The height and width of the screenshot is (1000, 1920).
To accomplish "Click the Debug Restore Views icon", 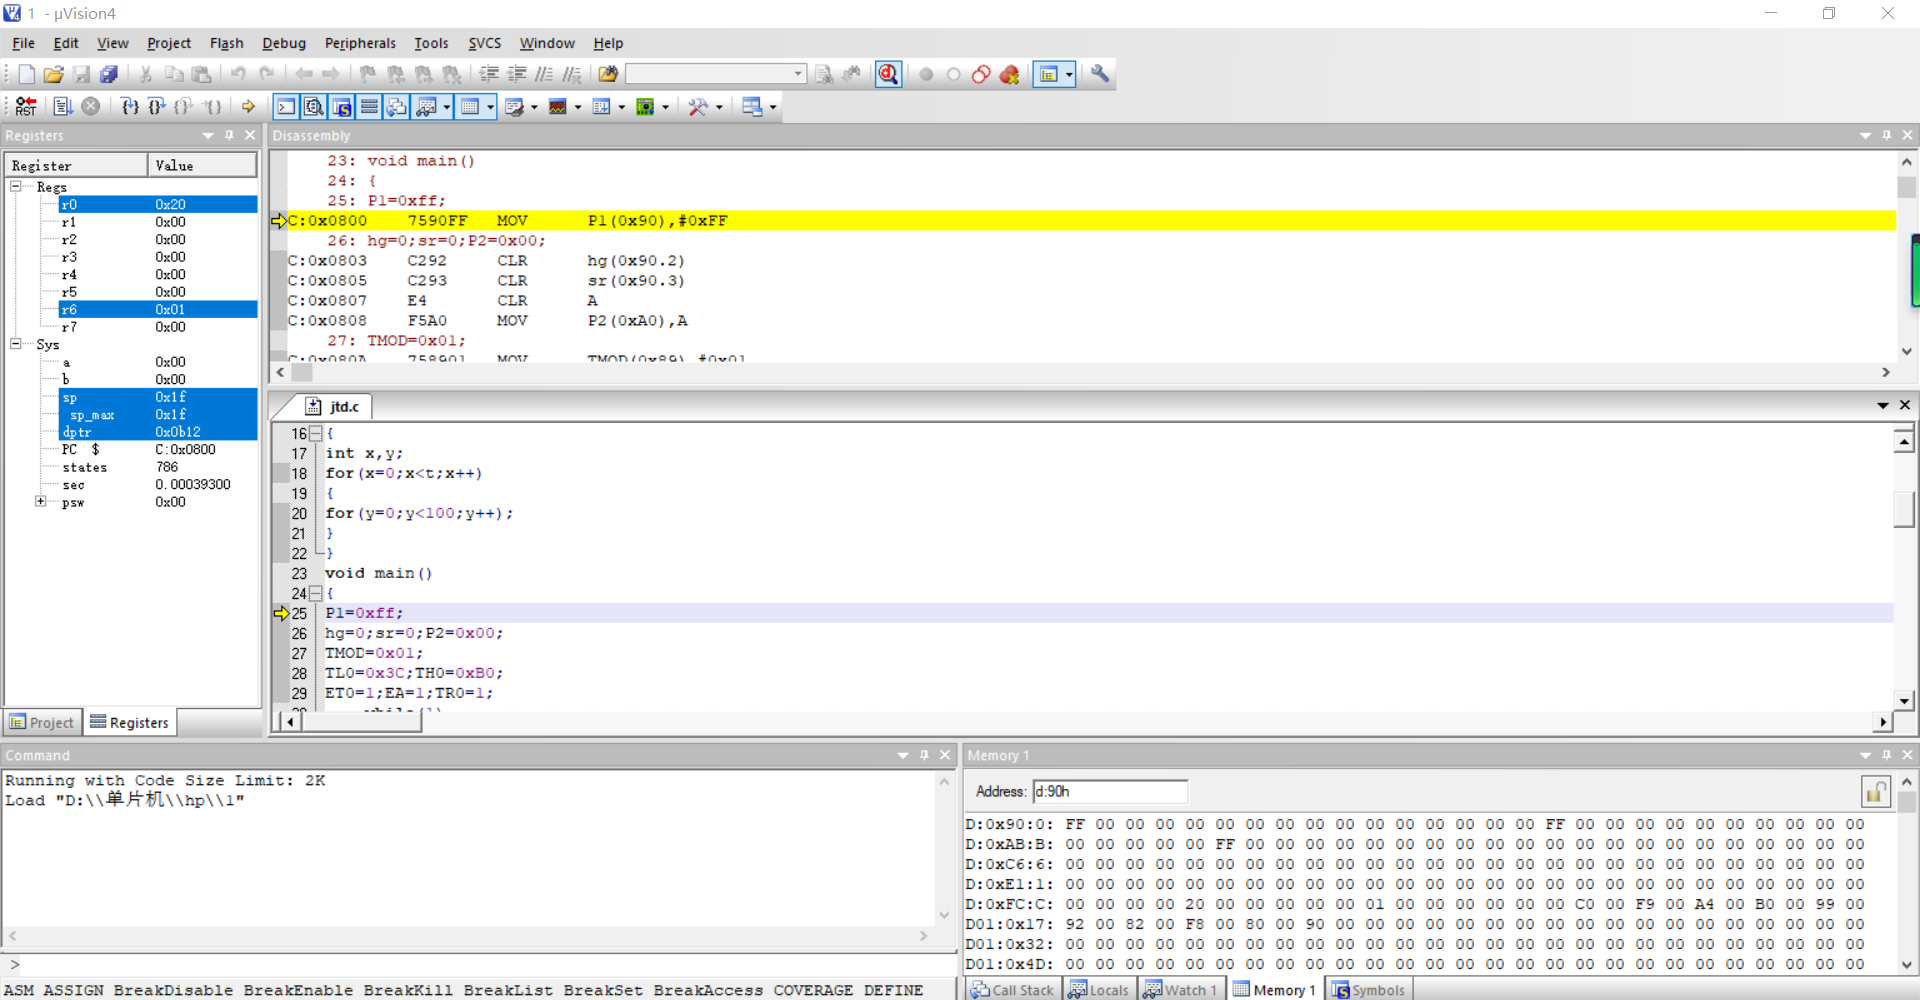I will click(752, 106).
